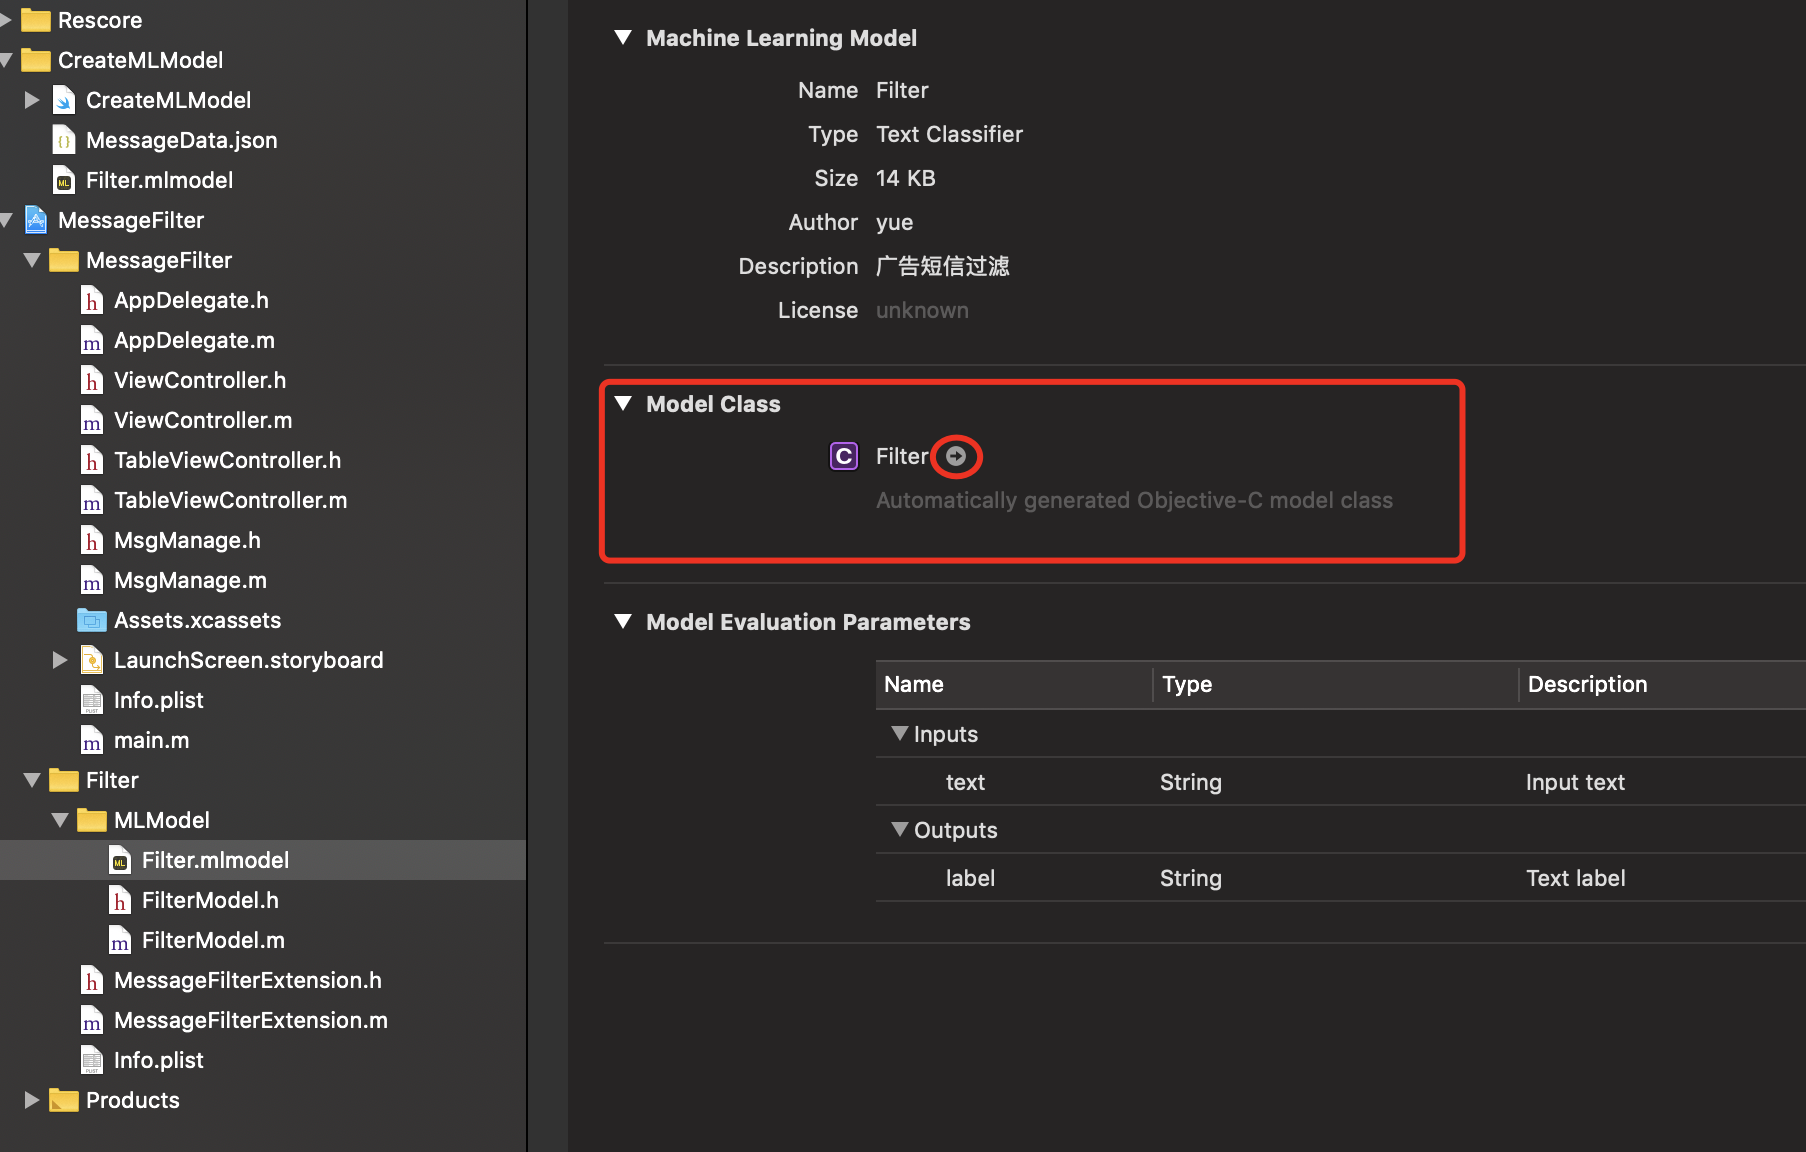Screen dimensions: 1806x1152
Task: Sort parameters by Name column header
Action: (1014, 685)
